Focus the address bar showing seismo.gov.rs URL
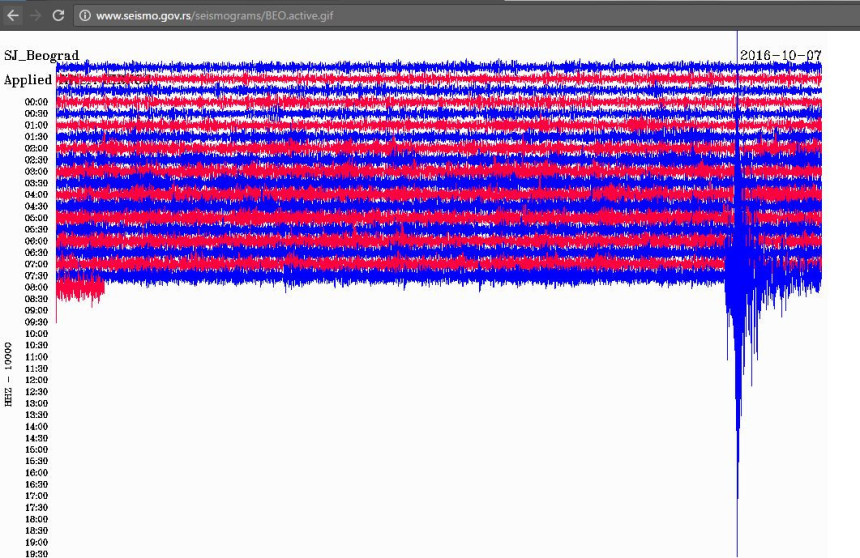860x558 pixels. click(466, 15)
